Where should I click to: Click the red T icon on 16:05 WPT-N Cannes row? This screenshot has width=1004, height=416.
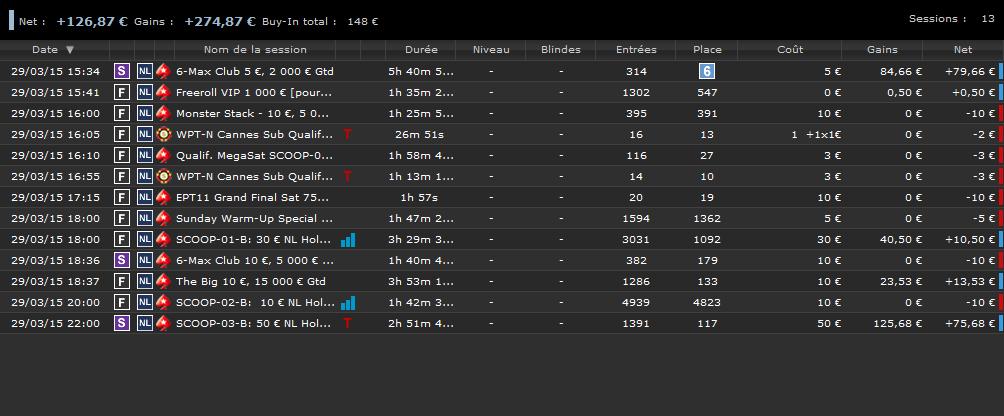(347, 134)
